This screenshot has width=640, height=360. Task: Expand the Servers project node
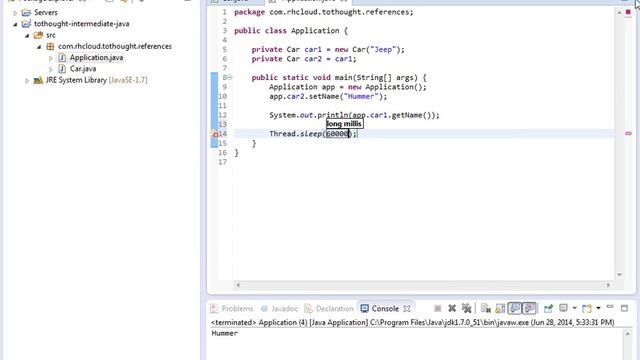[15, 13]
